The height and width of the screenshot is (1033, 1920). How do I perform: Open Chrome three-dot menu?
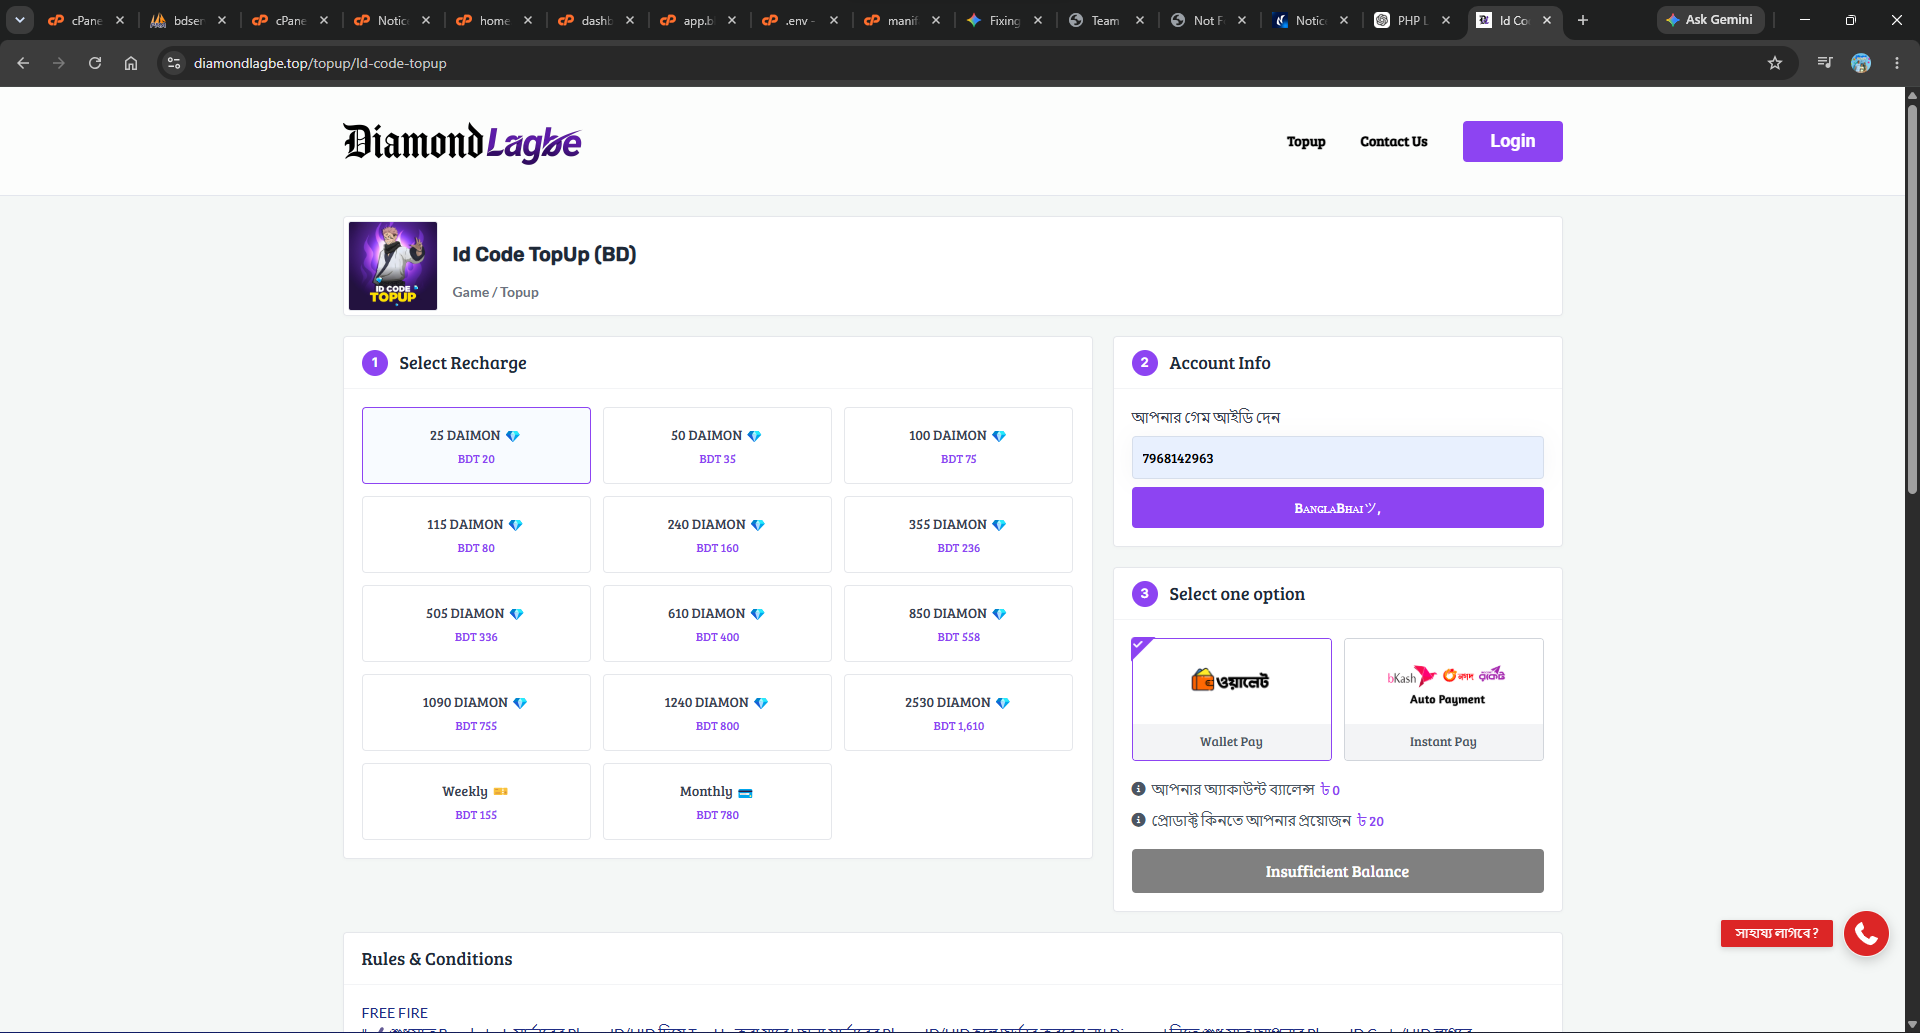coord(1897,63)
